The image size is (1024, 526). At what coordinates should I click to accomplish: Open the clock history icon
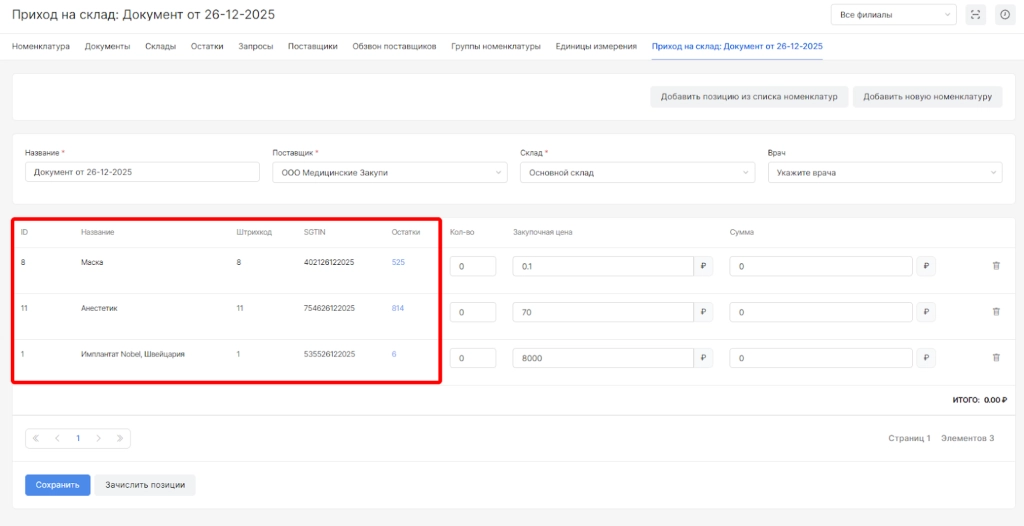point(1004,15)
